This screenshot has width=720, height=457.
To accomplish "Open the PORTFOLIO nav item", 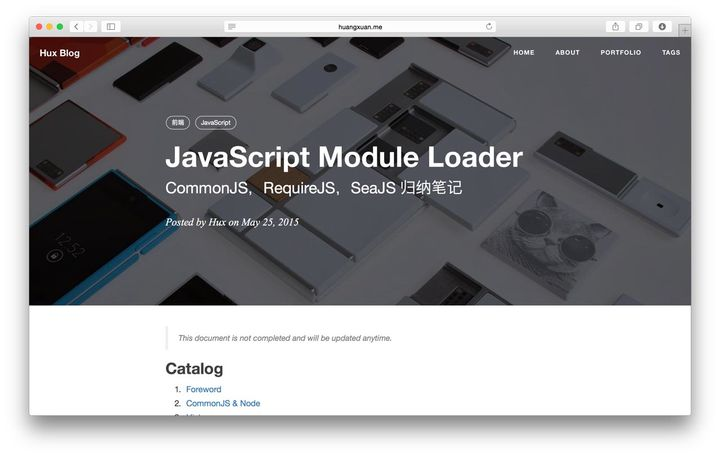I will tap(620, 52).
